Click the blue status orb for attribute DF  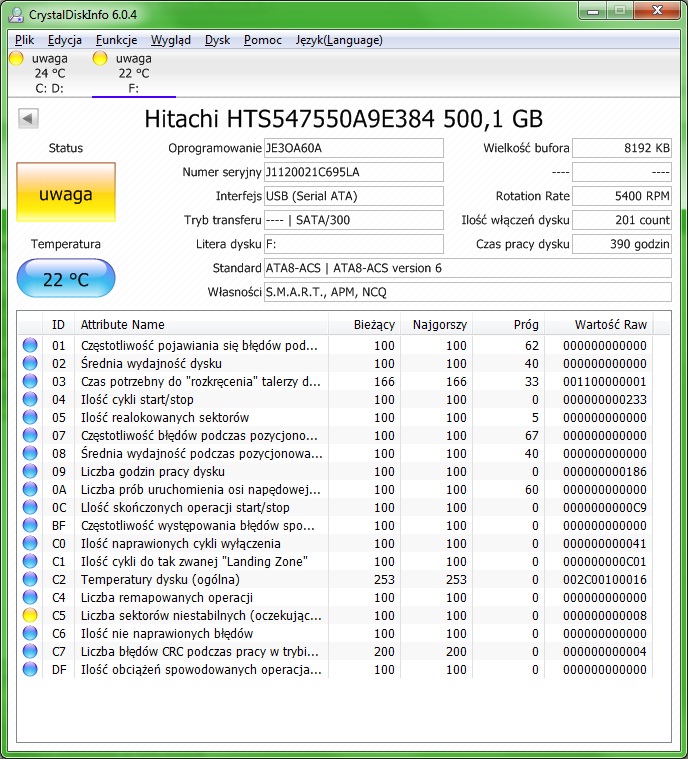[30, 669]
